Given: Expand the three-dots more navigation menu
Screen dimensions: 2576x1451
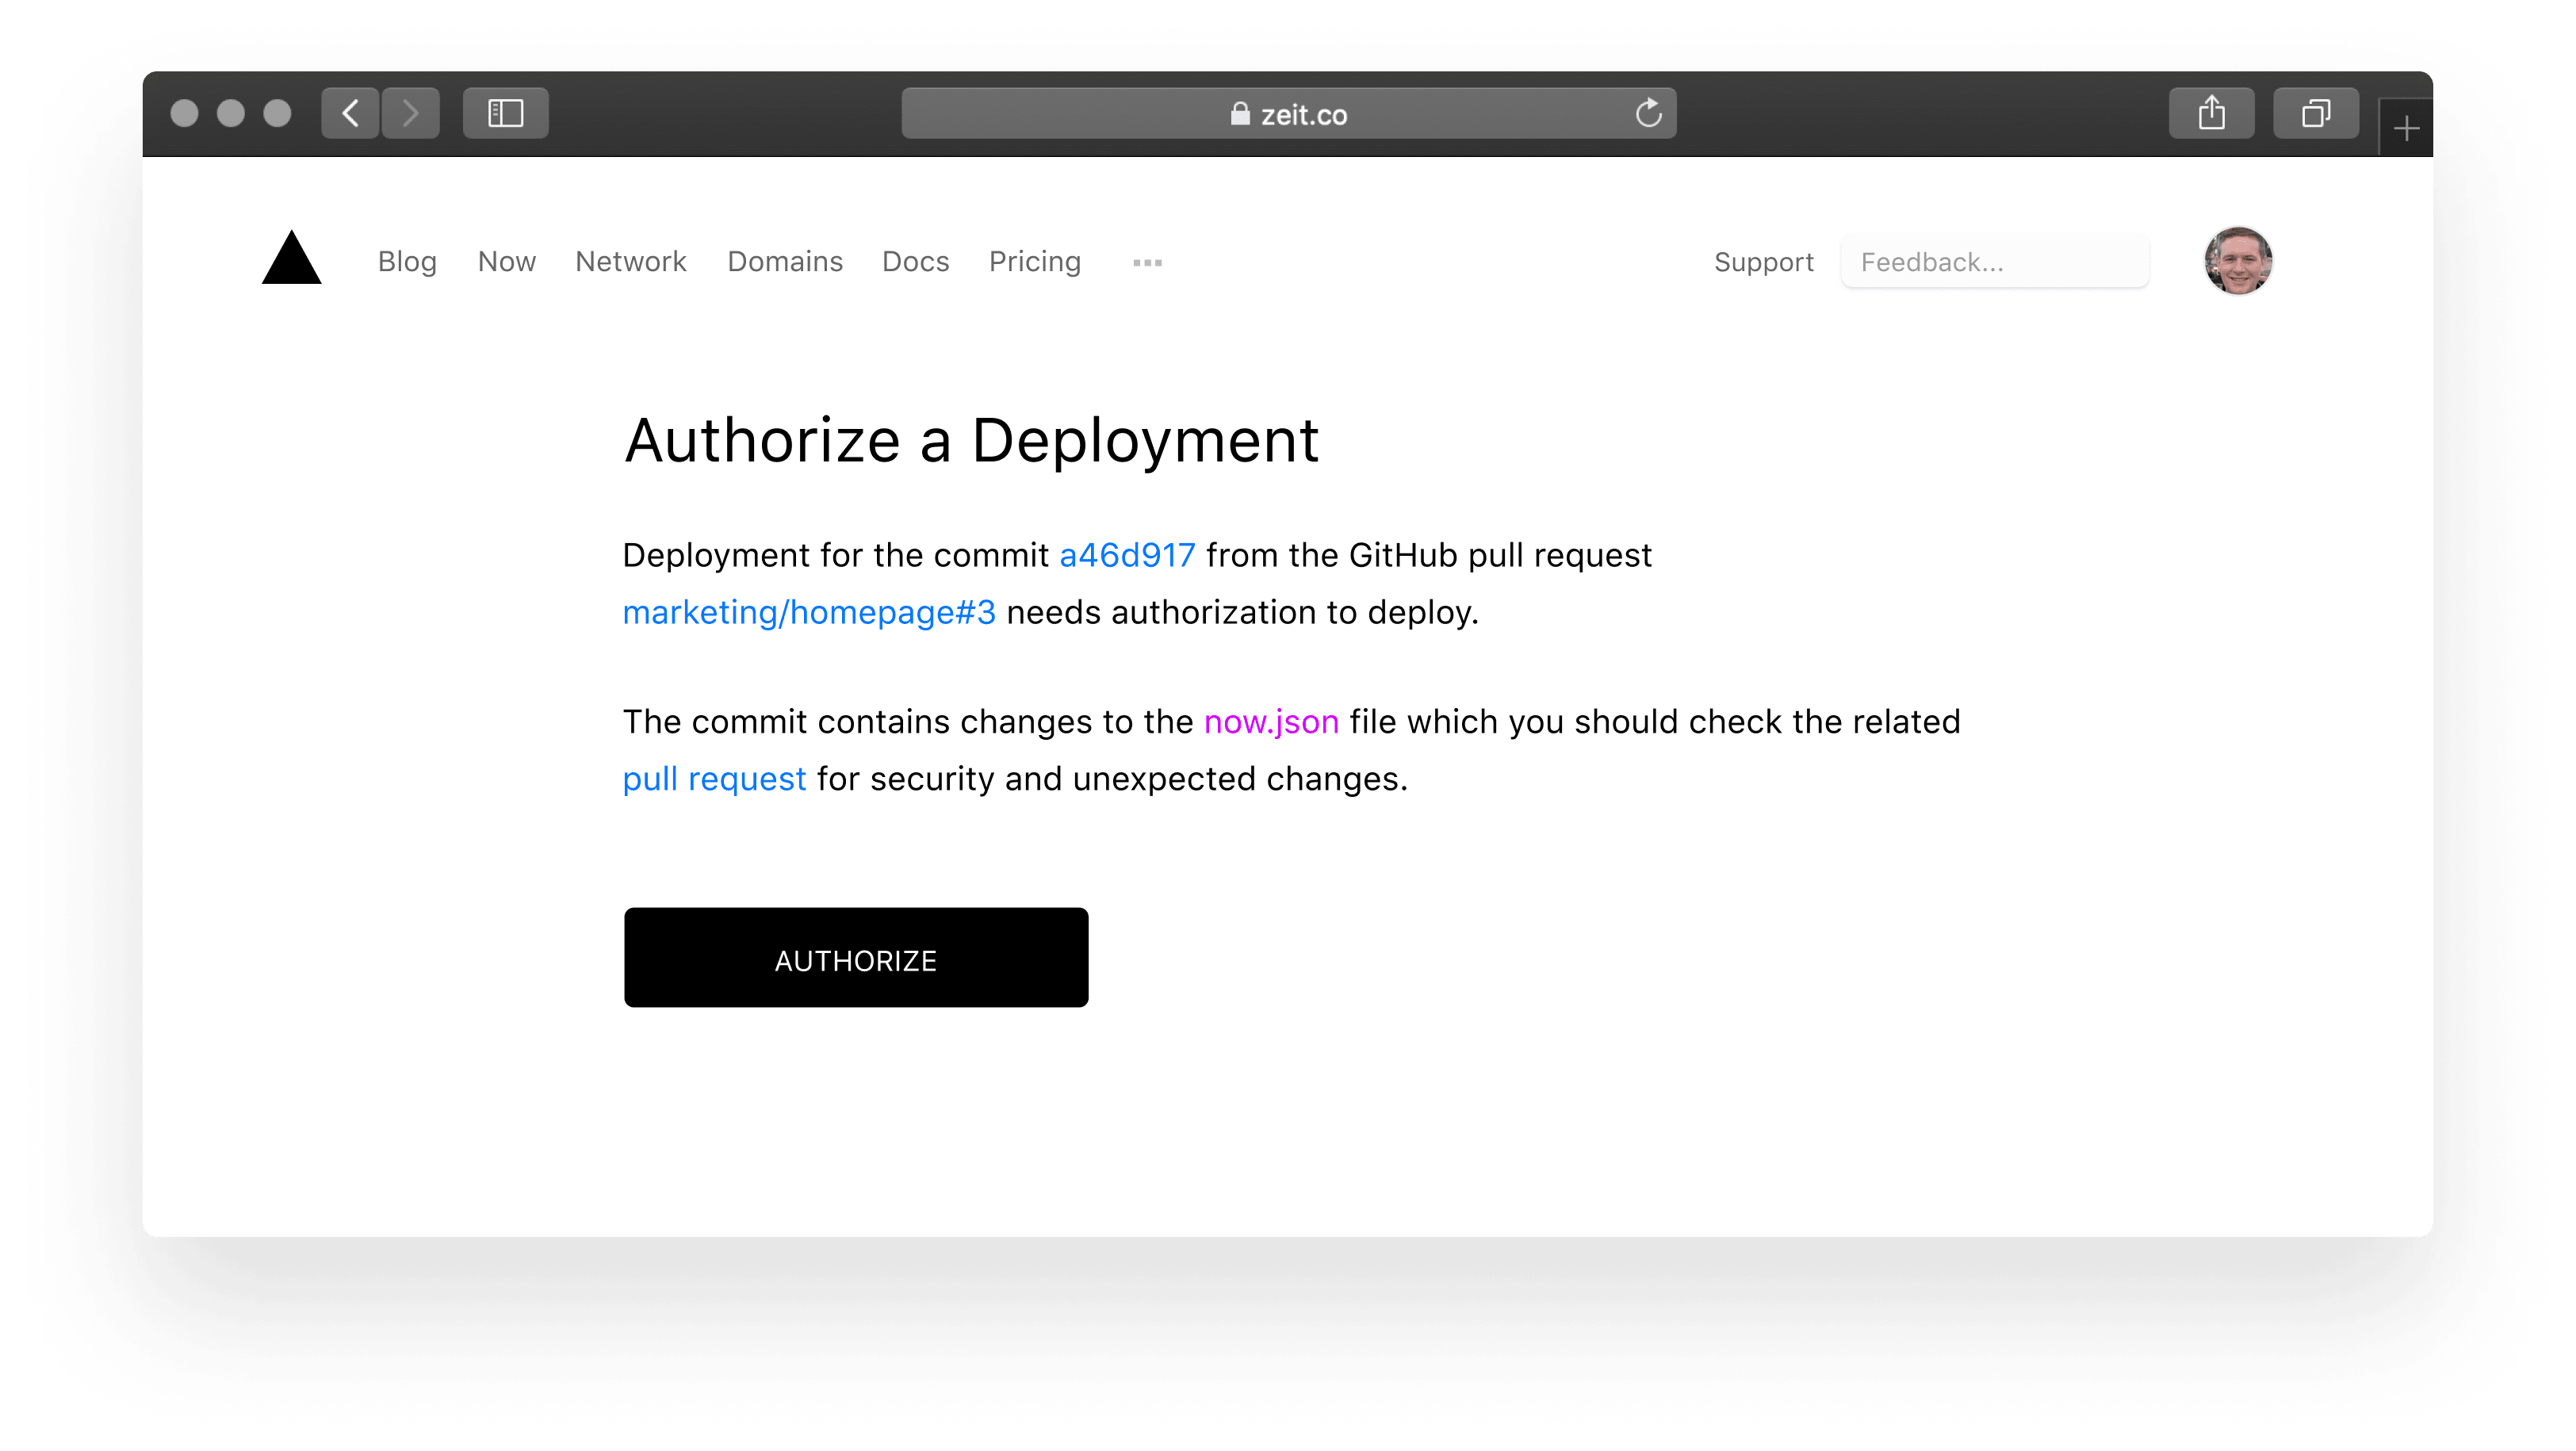Looking at the screenshot, I should pos(1147,262).
